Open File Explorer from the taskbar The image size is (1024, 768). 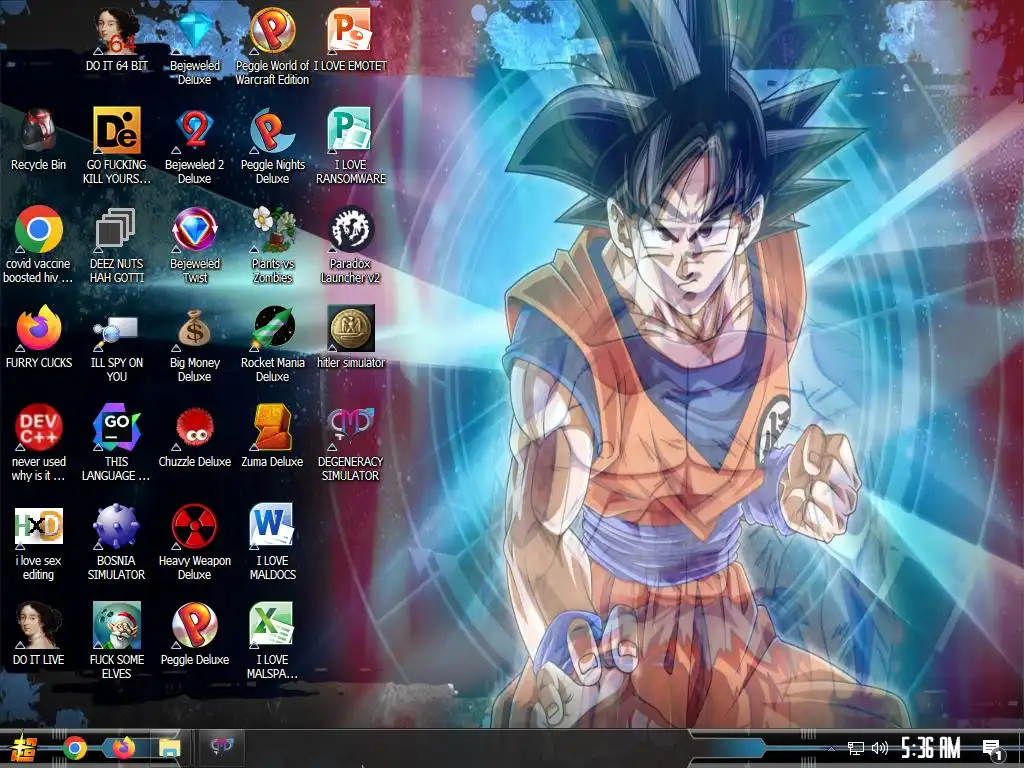click(170, 748)
